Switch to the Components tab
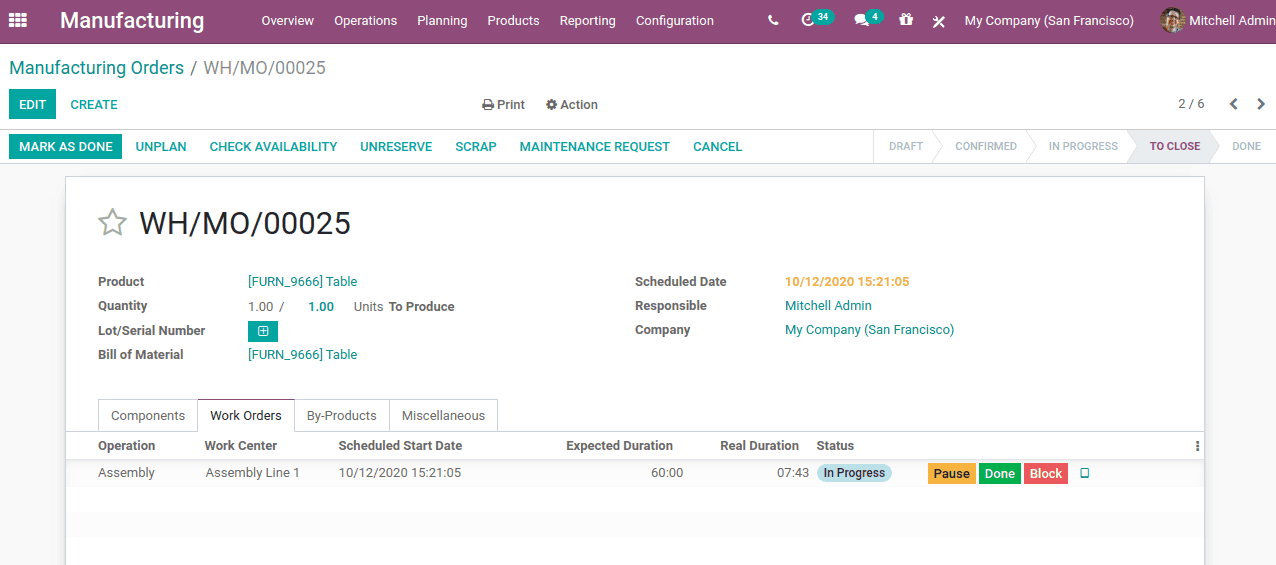 (x=148, y=416)
